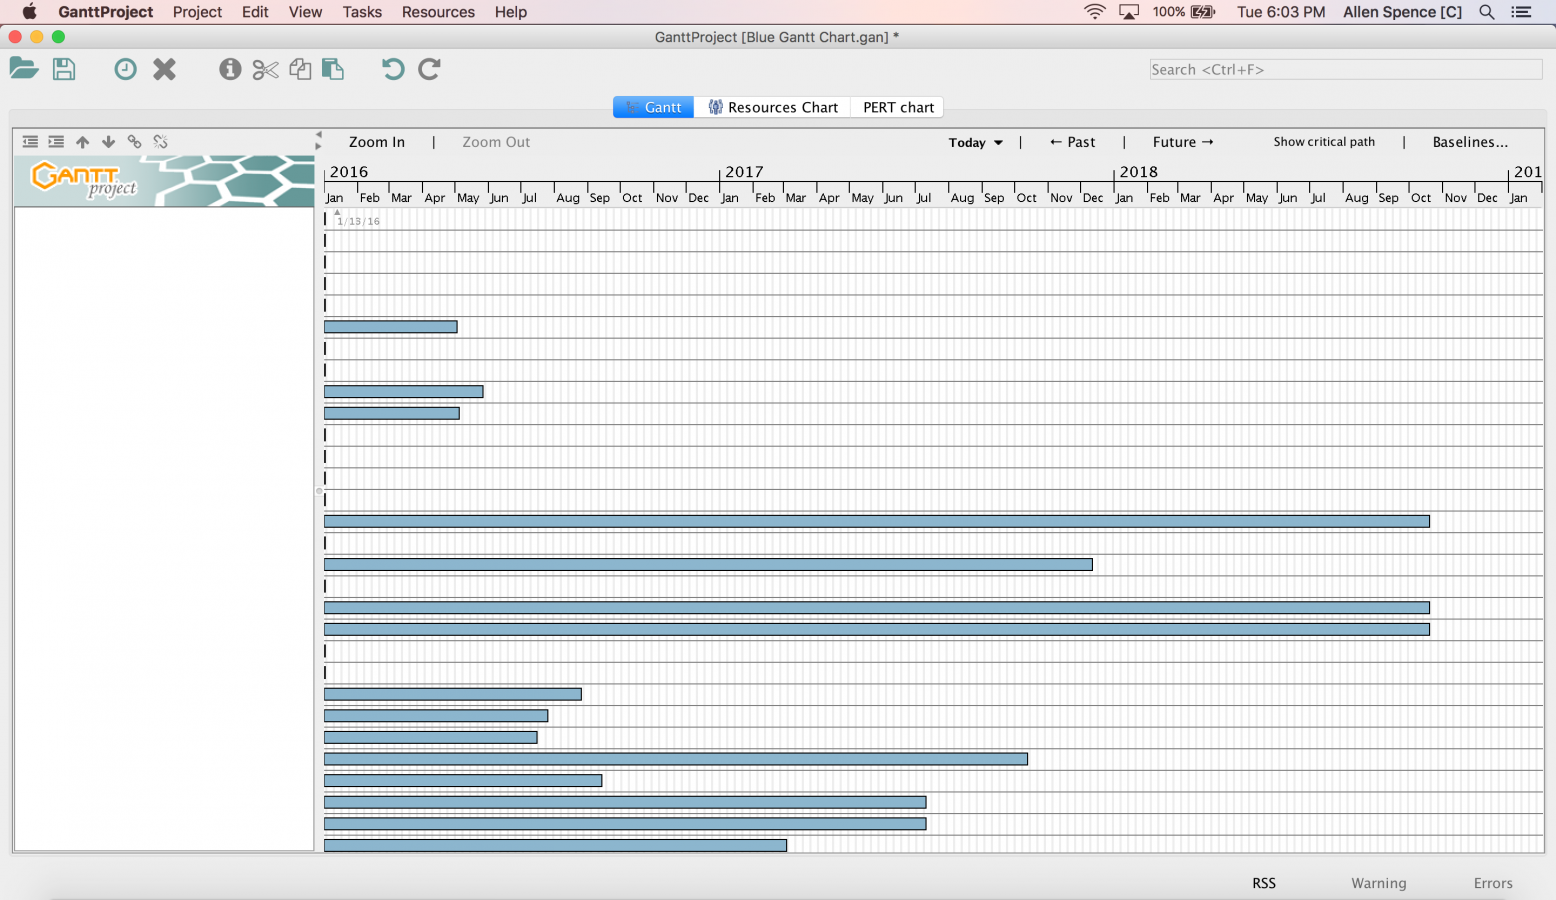Click the Delete task X icon
The image size is (1556, 900).
click(164, 69)
